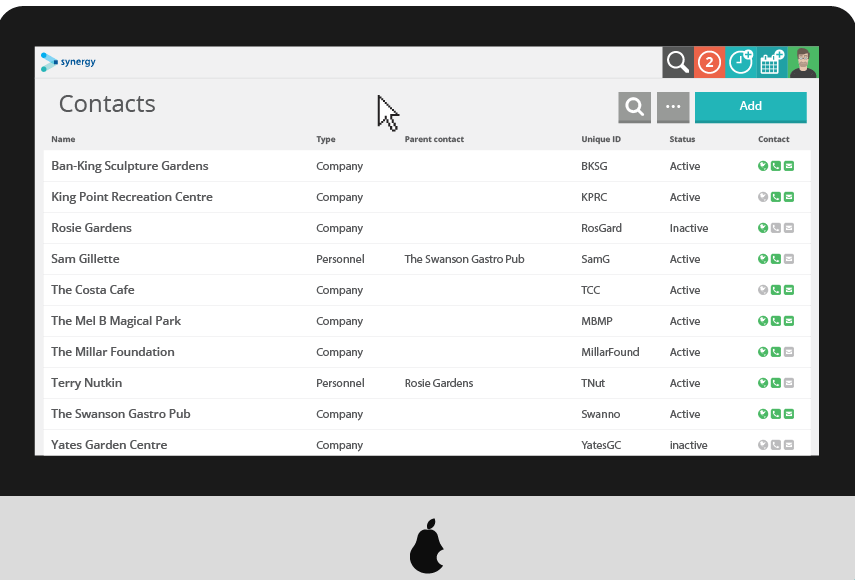The width and height of the screenshot is (855, 580).
Task: Open The Mel B Magical Park contact
Action: coord(116,321)
